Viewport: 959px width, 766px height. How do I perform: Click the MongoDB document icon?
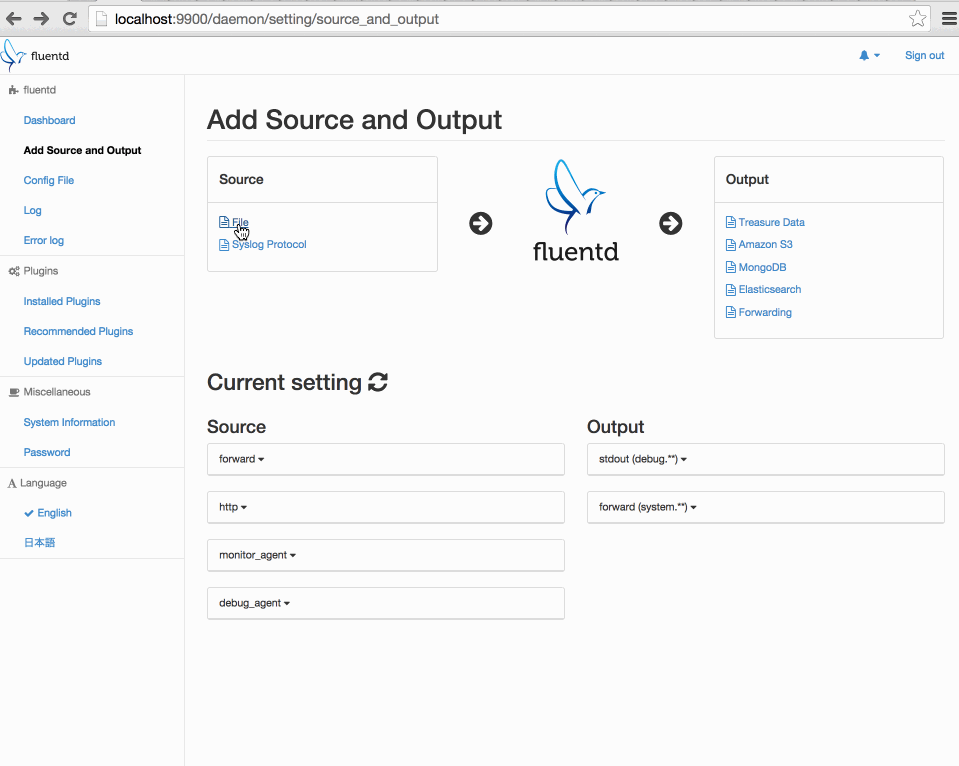(x=730, y=267)
